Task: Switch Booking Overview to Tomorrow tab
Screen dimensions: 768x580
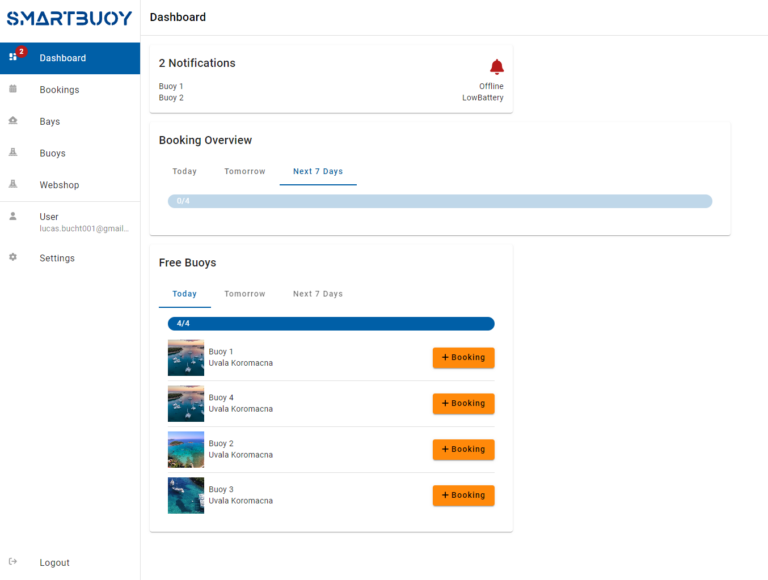Action: pos(245,171)
